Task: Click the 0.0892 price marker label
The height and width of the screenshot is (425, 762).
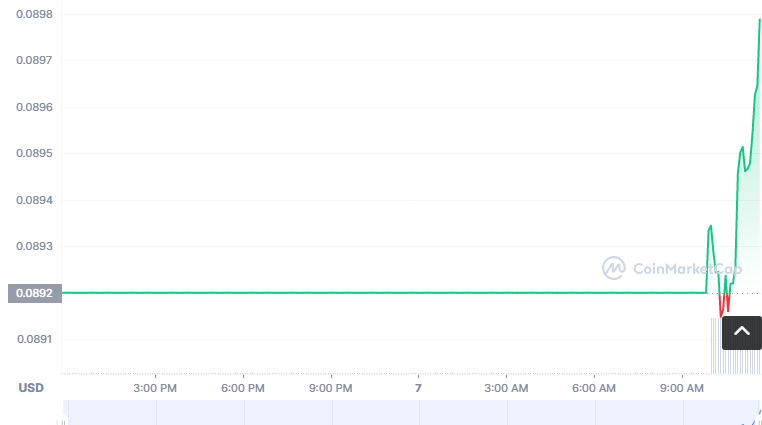Action: tap(35, 293)
